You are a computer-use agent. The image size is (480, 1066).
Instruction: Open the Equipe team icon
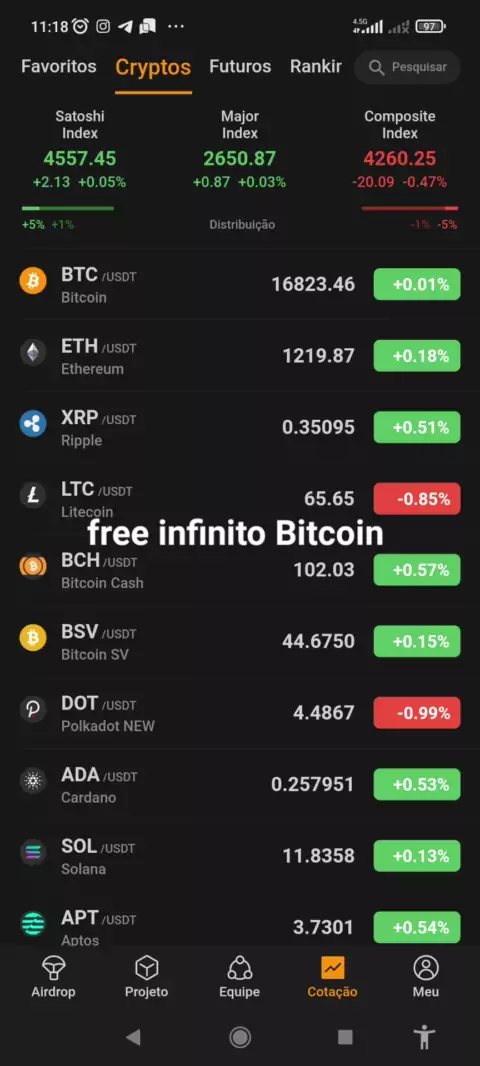click(x=239, y=967)
